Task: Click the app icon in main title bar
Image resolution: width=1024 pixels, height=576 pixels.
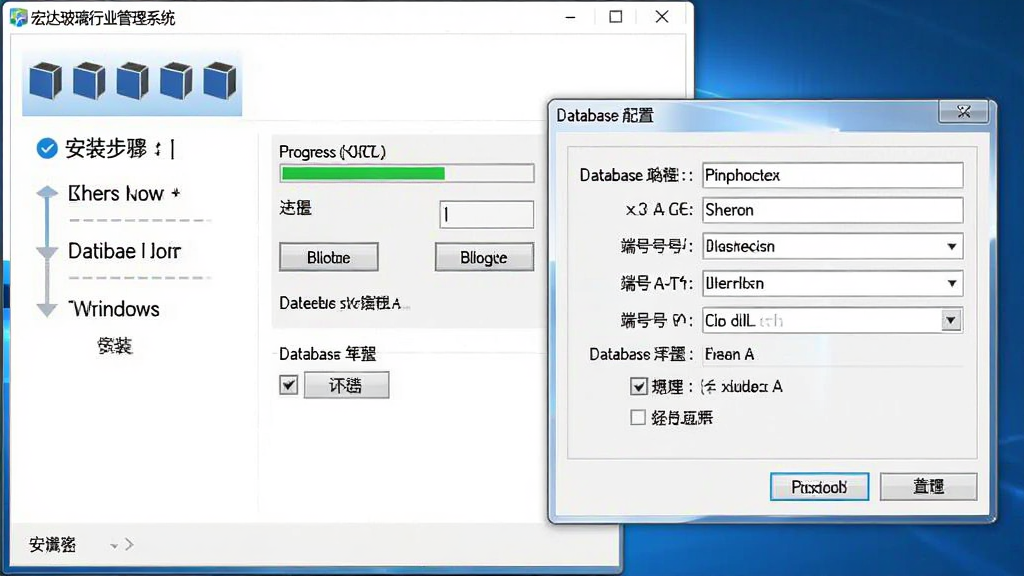Action: point(18,18)
